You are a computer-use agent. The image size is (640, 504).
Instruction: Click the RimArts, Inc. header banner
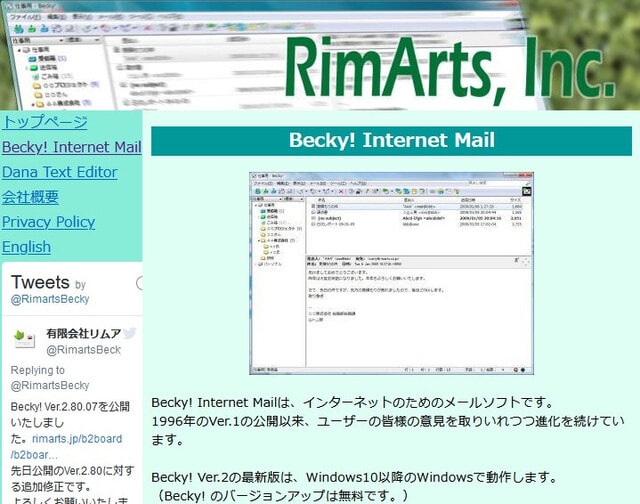320,55
